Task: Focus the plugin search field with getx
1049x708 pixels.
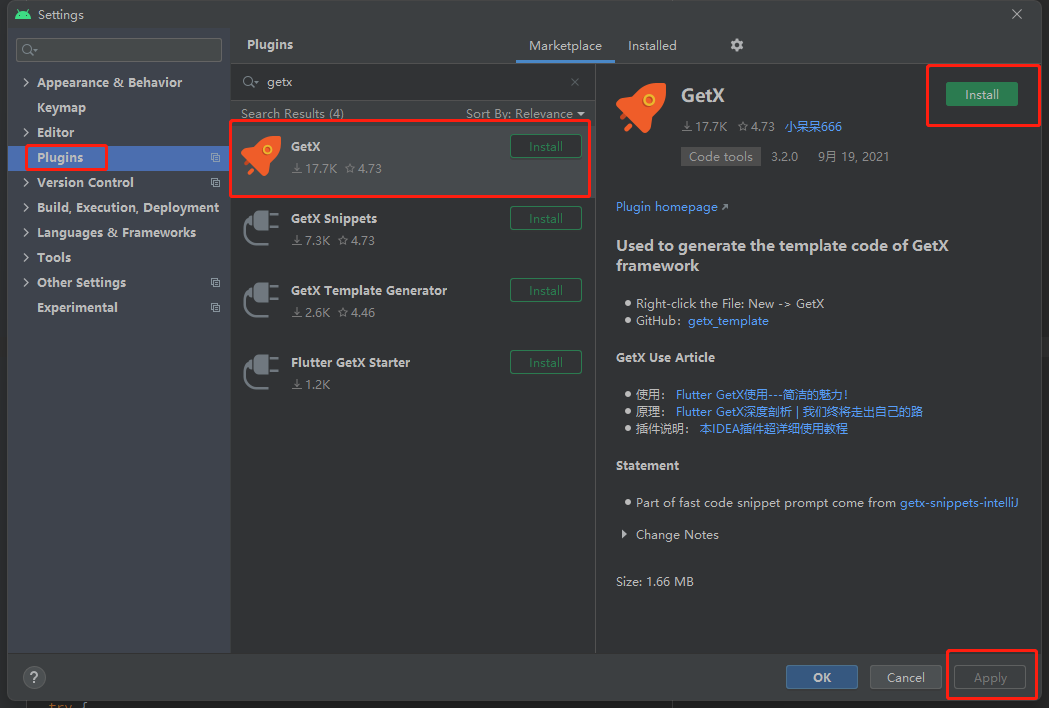Action: click(411, 82)
